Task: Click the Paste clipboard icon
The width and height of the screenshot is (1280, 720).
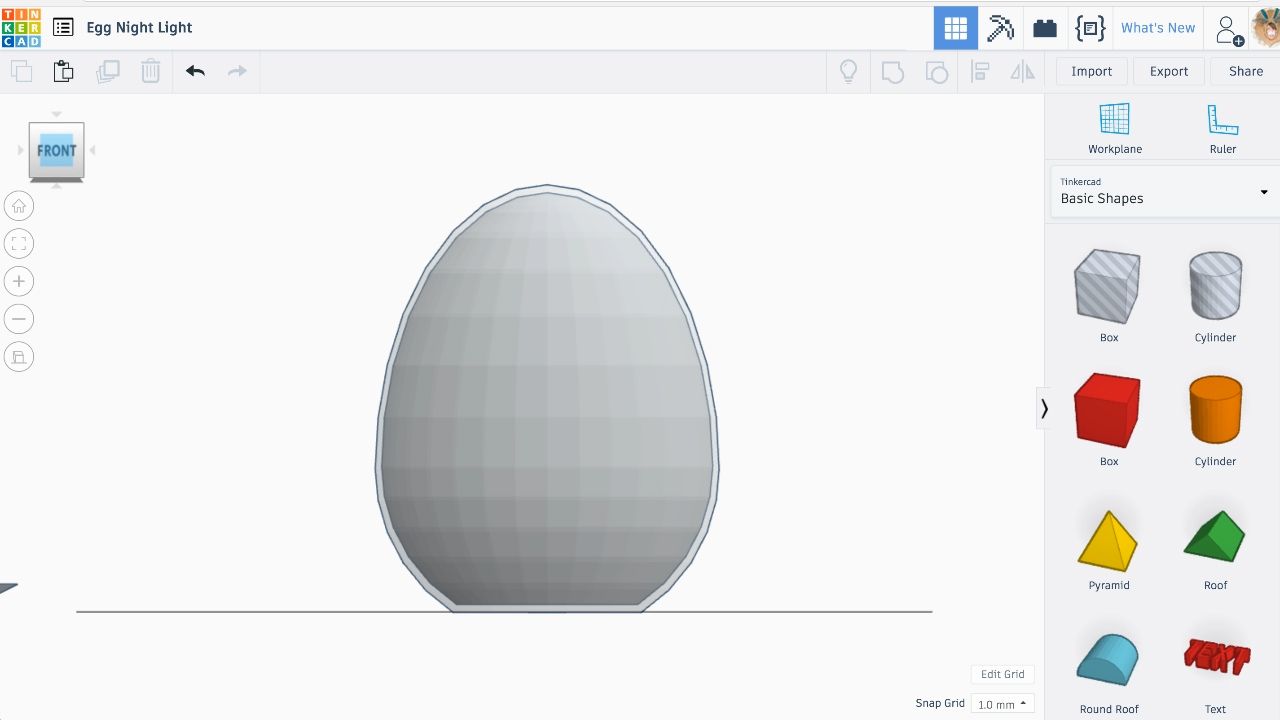Action: pos(63,71)
